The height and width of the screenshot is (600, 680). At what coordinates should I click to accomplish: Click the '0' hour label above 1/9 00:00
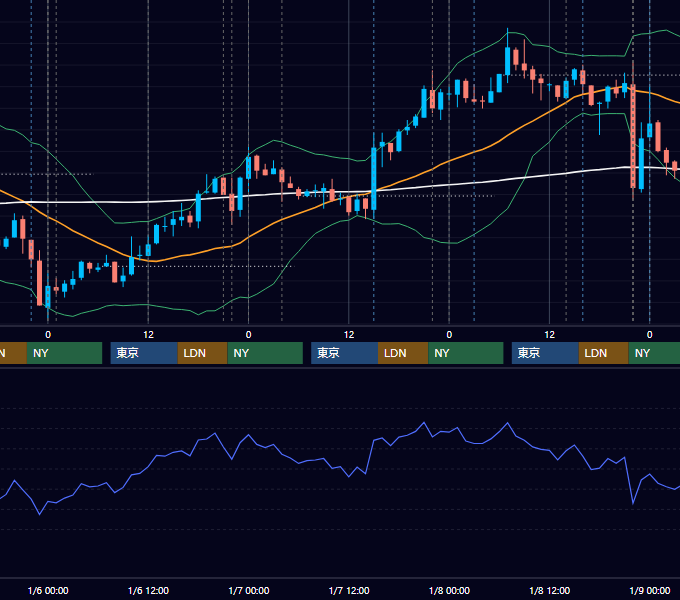[x=650, y=335]
